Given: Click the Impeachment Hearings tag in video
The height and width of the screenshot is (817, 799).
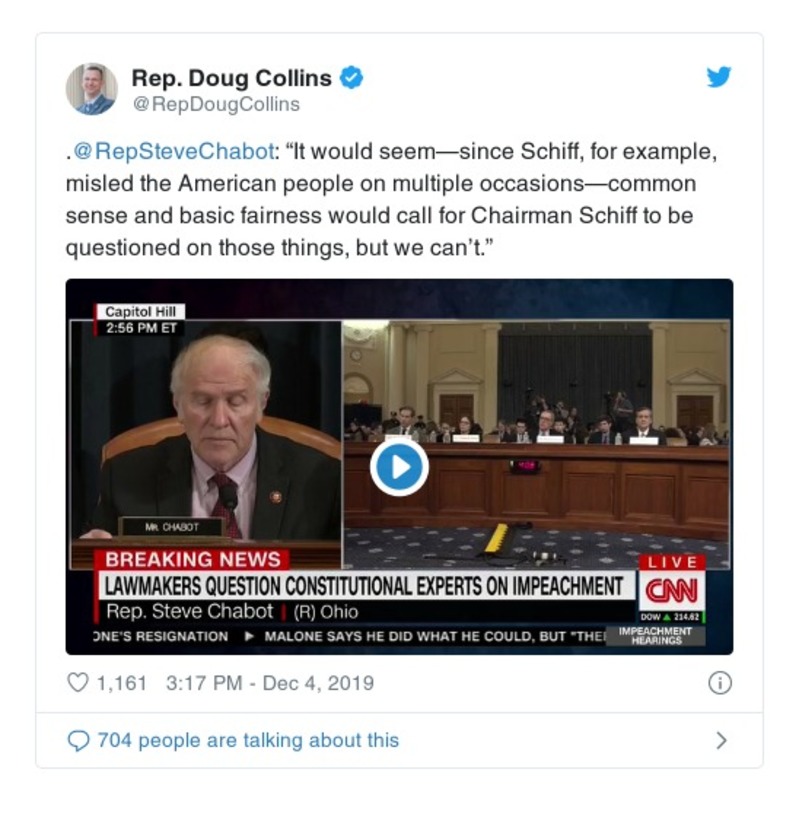Looking at the screenshot, I should [x=656, y=636].
